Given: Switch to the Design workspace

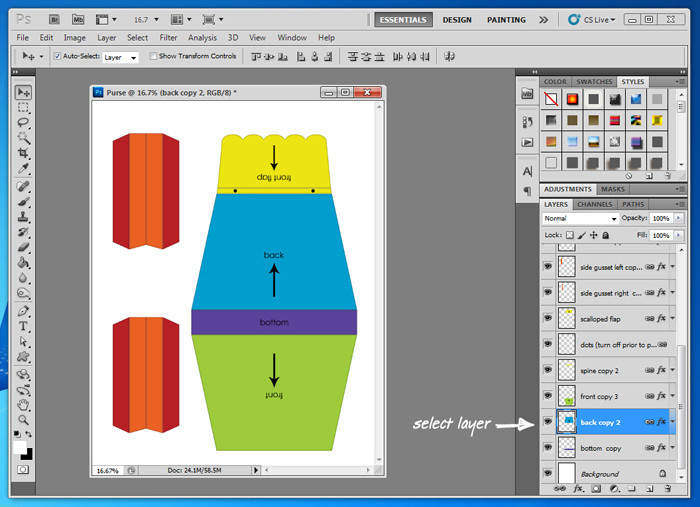Looking at the screenshot, I should coord(457,20).
